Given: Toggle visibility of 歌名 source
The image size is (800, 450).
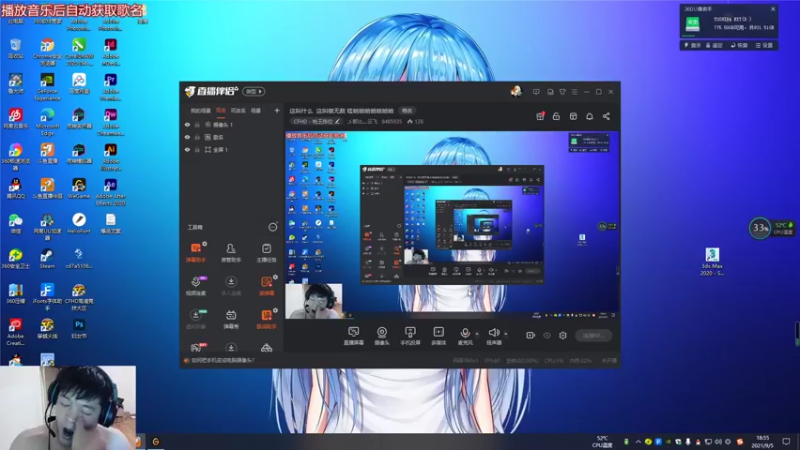Looking at the screenshot, I should click(x=187, y=137).
